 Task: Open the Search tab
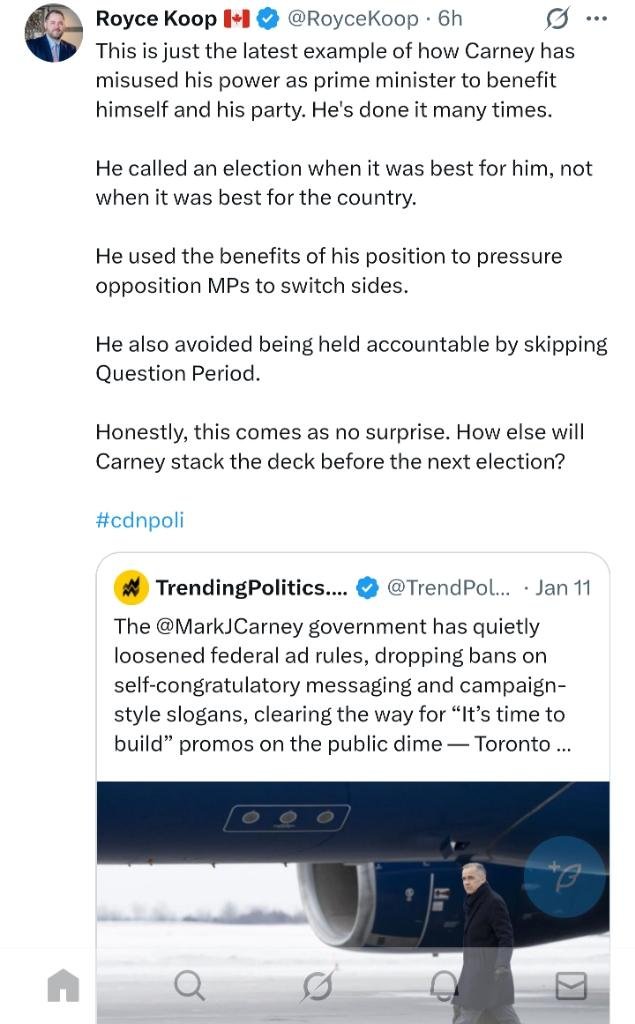[x=189, y=987]
